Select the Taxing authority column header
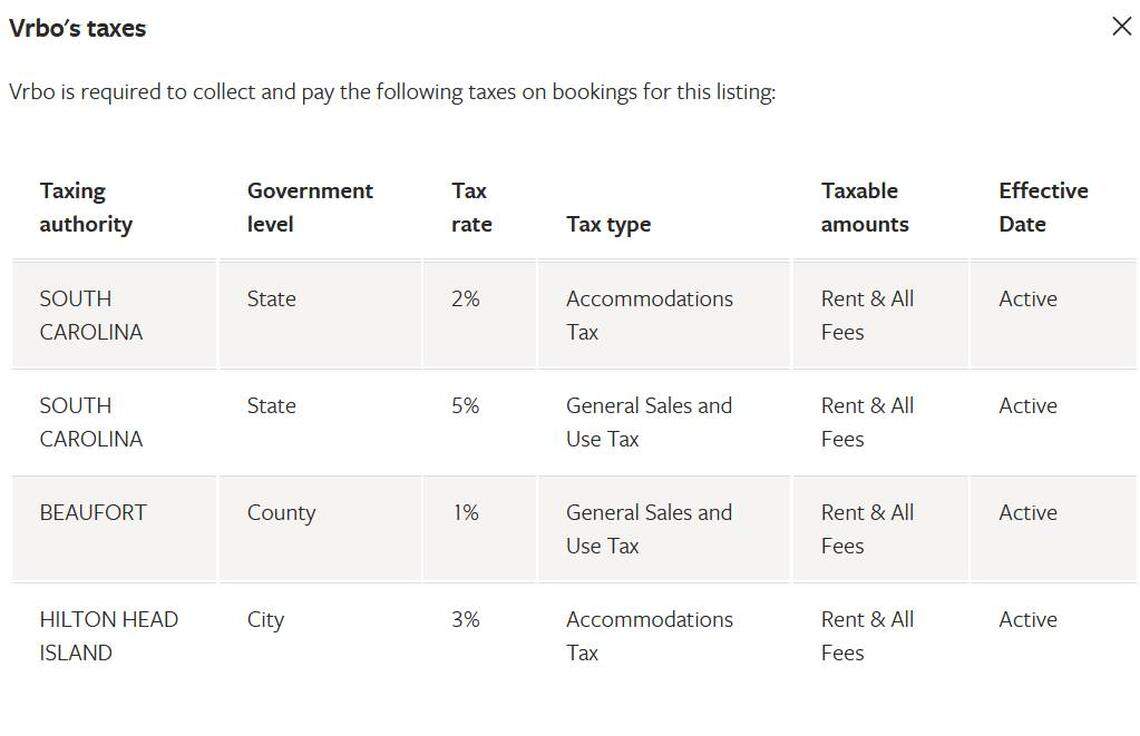This screenshot has height=736, width=1140. click(x=86, y=206)
